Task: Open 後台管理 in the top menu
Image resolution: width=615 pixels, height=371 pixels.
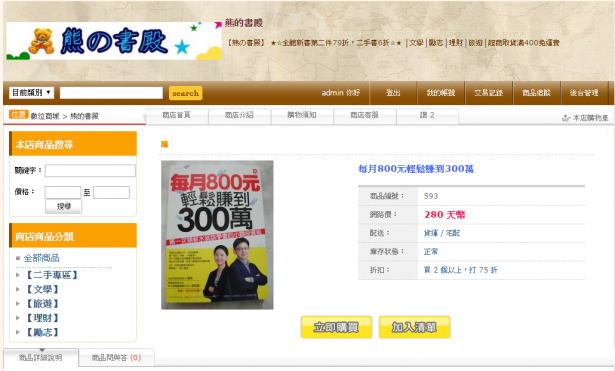Action: click(x=584, y=93)
